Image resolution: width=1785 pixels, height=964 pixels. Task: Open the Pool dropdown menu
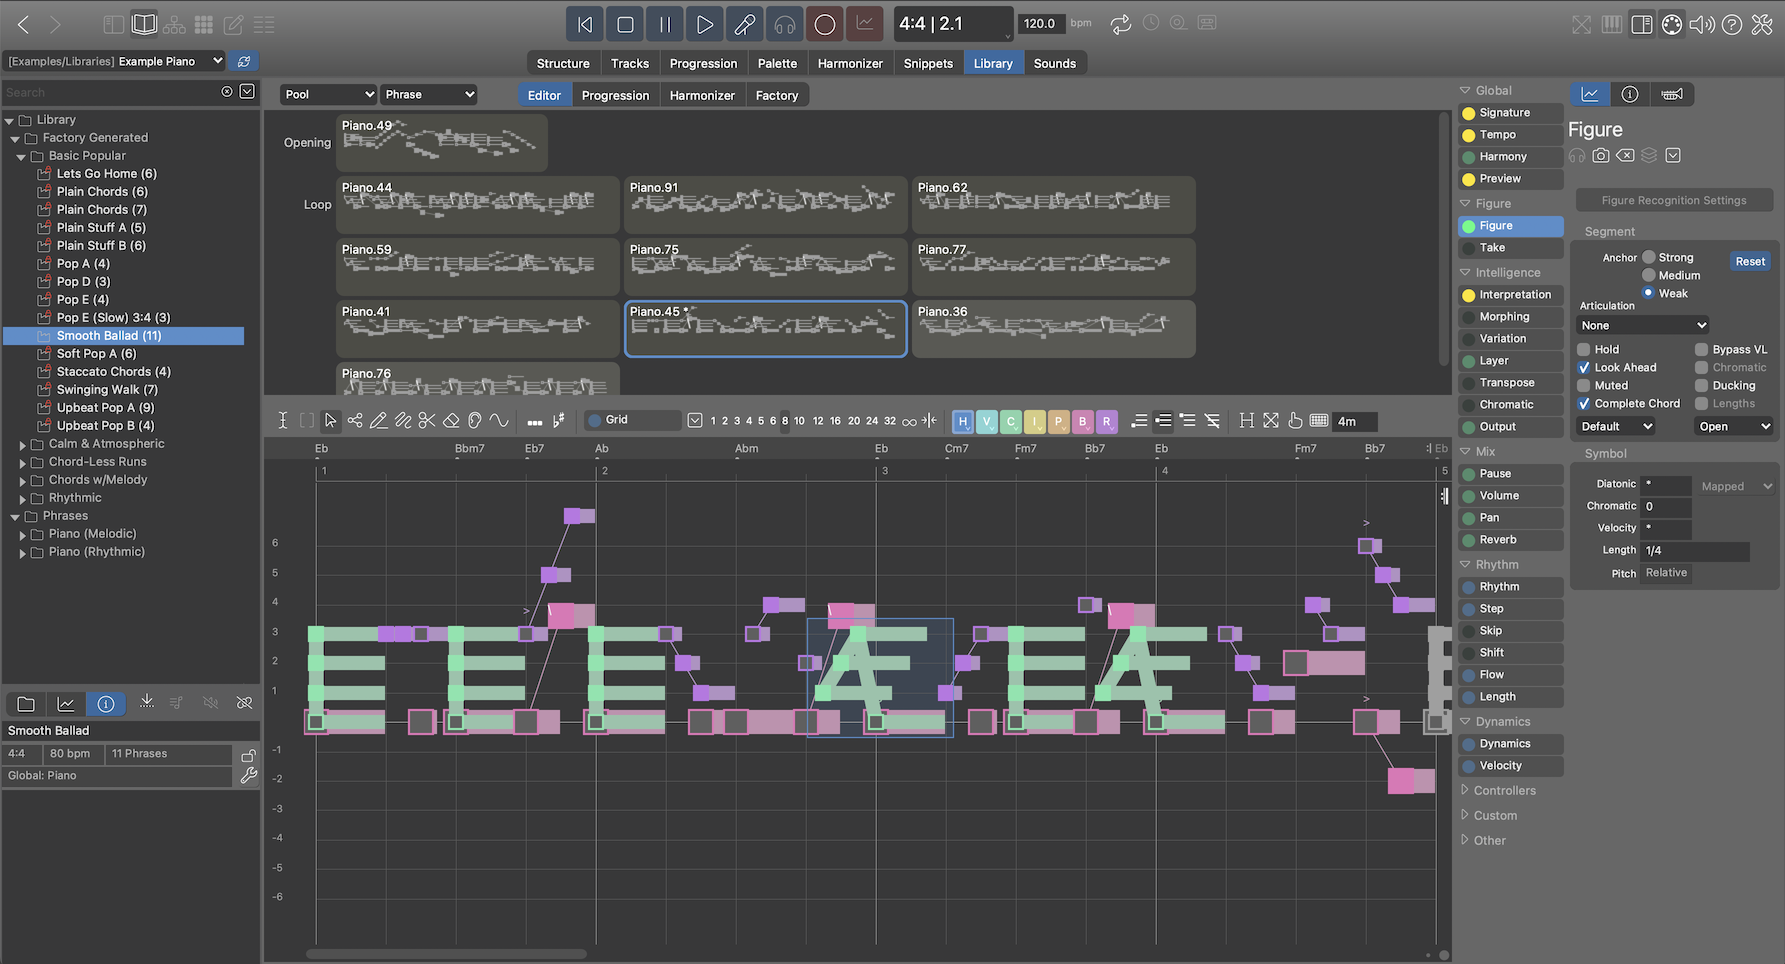328,95
